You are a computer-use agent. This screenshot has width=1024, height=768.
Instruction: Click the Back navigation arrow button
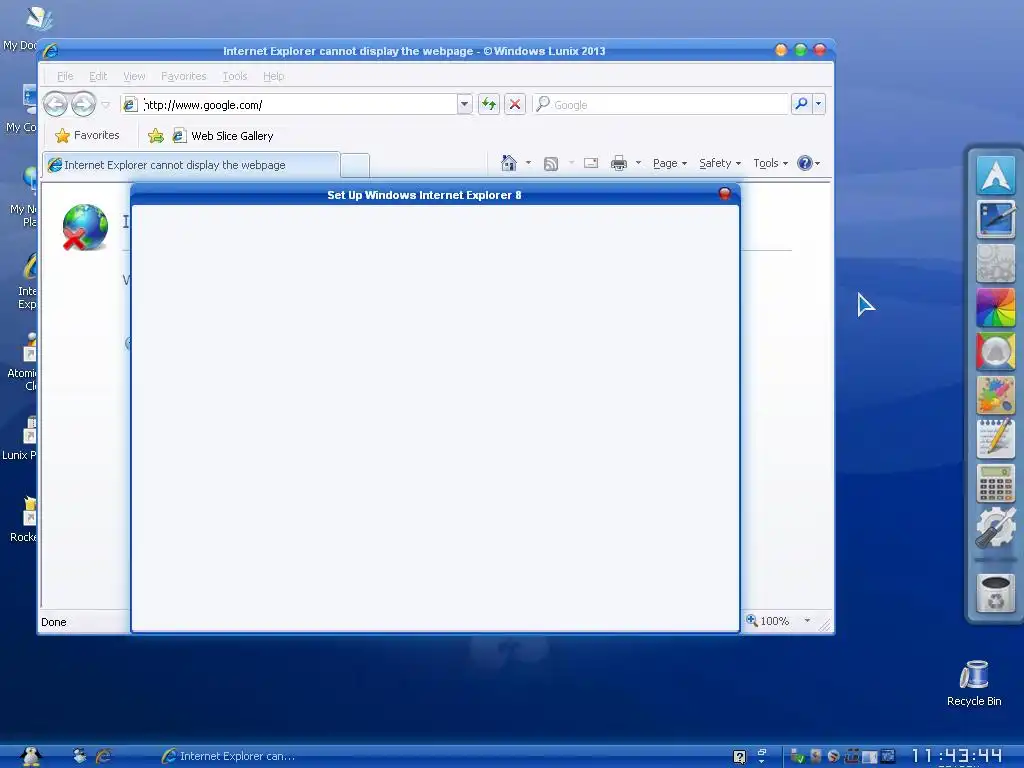tap(56, 104)
